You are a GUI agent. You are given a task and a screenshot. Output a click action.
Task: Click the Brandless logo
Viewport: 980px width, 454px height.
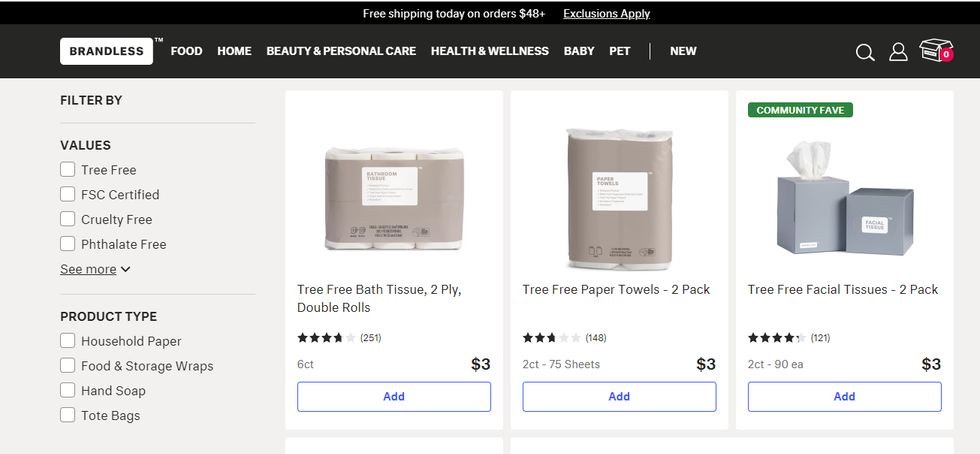click(106, 51)
